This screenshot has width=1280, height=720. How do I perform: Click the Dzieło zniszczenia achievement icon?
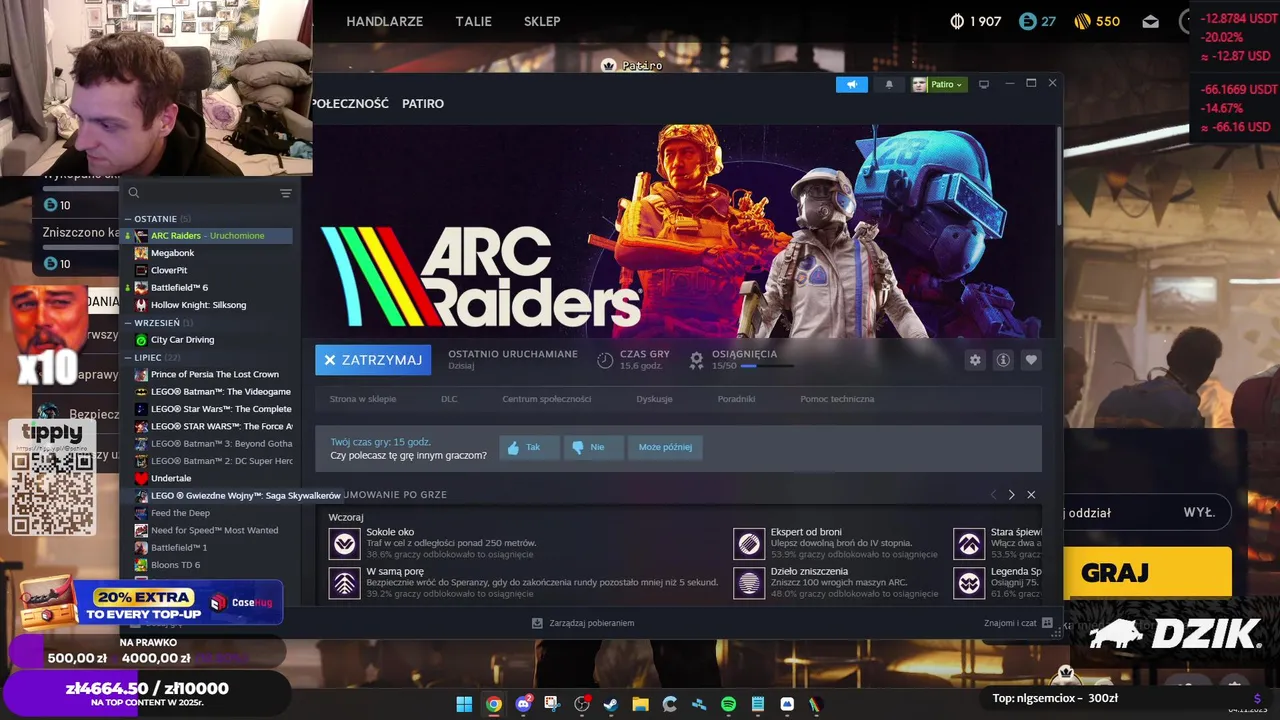point(749,583)
